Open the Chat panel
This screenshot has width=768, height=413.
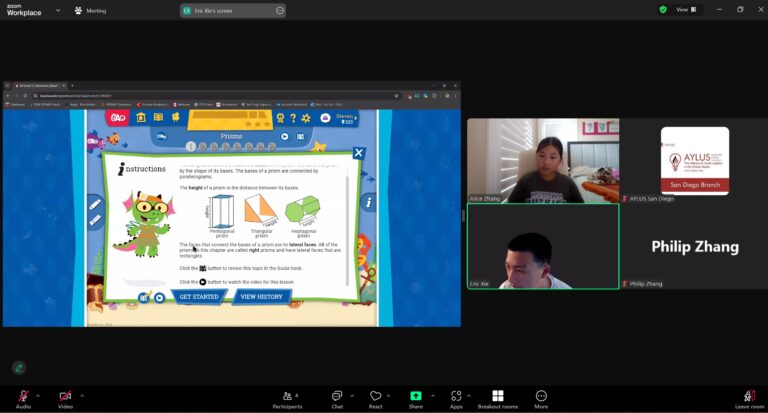point(337,399)
